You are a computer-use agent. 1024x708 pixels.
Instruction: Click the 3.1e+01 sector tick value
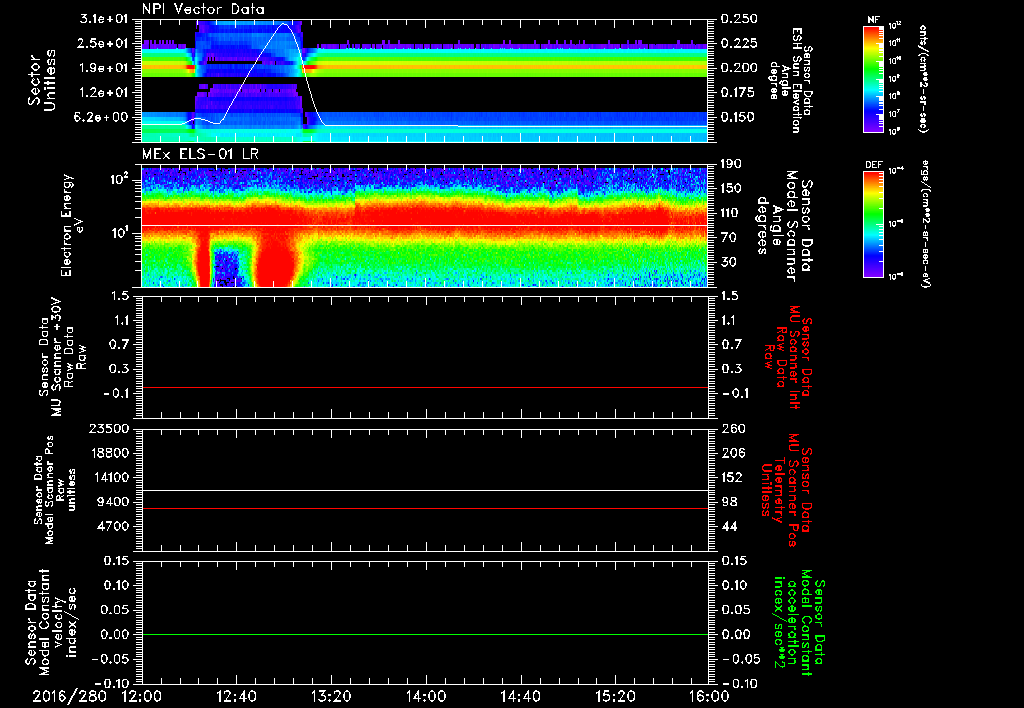pyautogui.click(x=103, y=19)
